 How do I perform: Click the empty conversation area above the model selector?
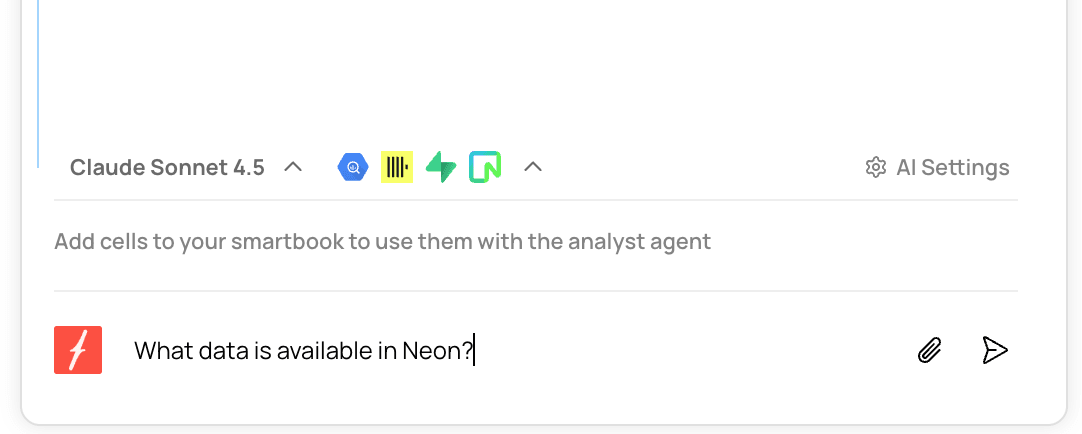540,70
